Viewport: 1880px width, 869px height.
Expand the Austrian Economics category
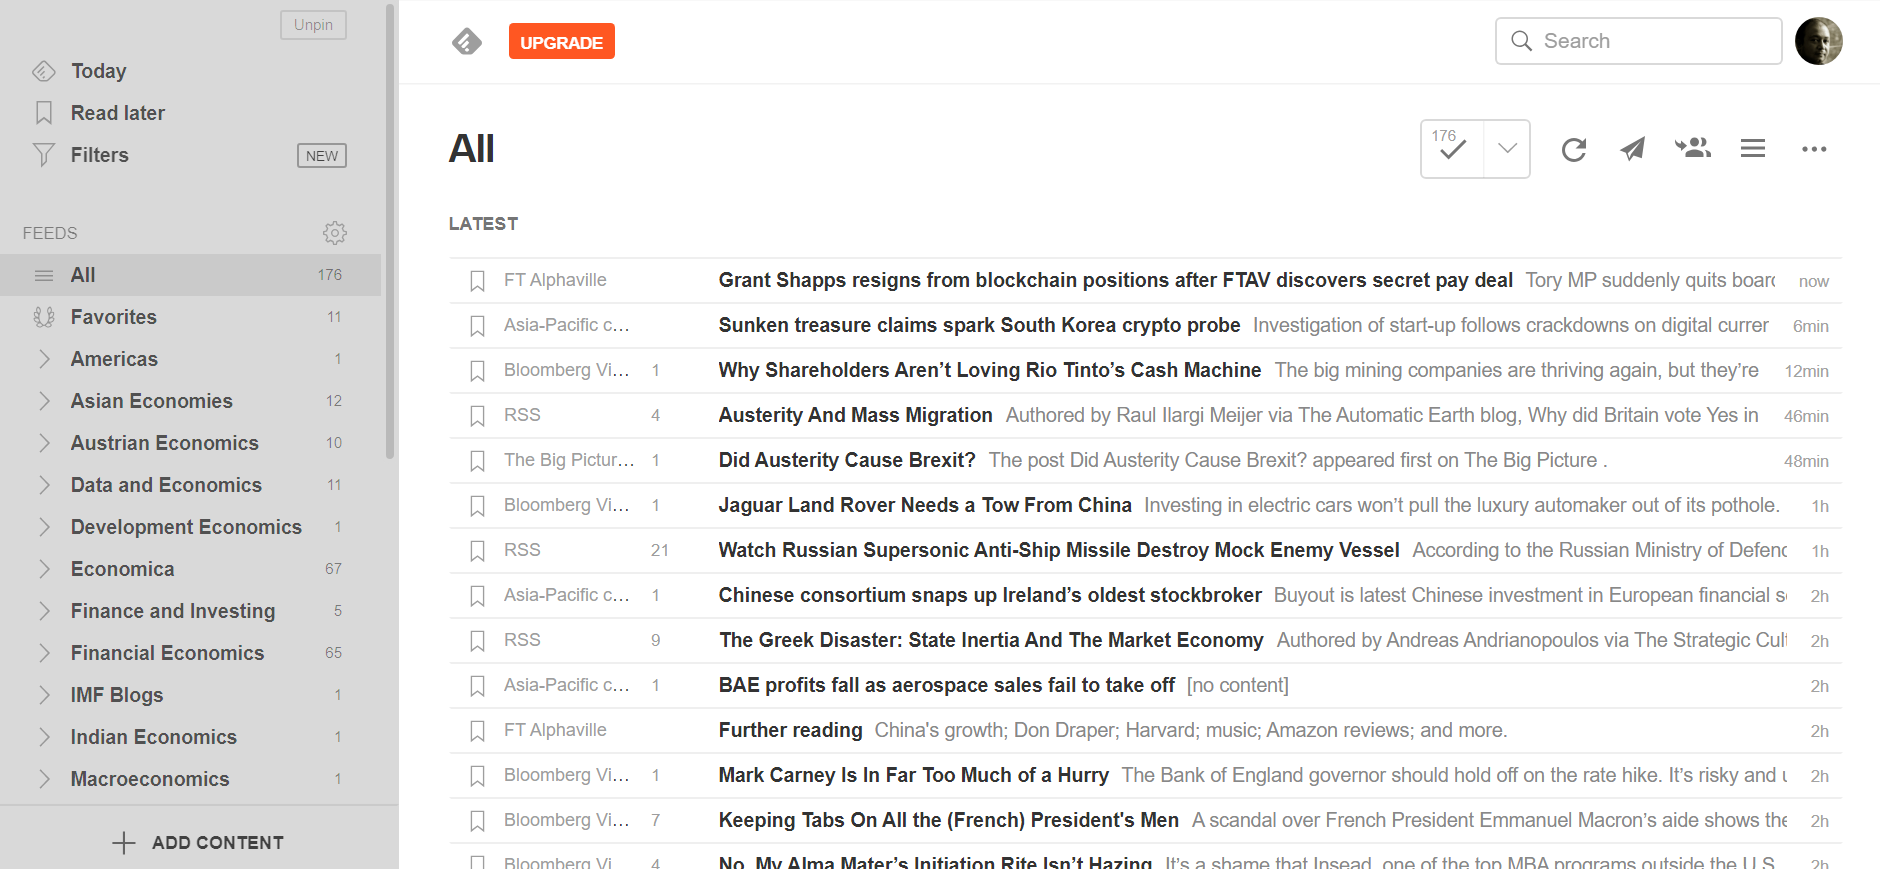pos(44,443)
